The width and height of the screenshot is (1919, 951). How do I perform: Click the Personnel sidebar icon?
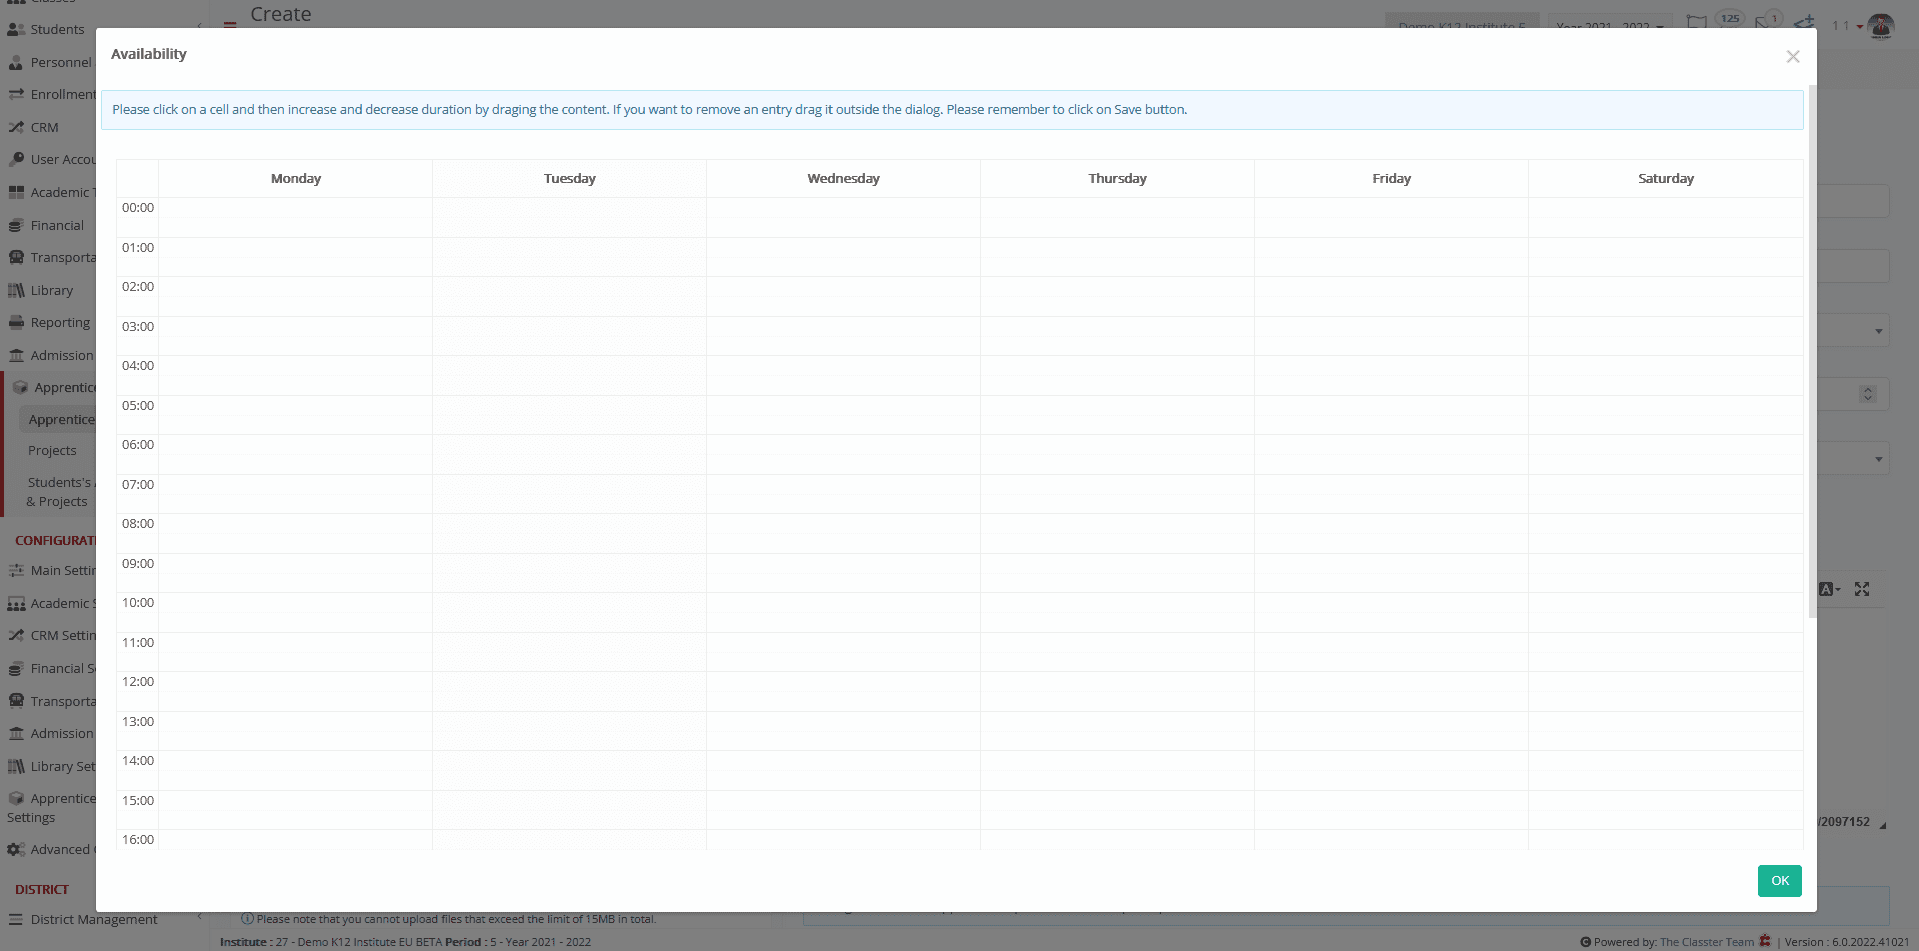(x=16, y=62)
